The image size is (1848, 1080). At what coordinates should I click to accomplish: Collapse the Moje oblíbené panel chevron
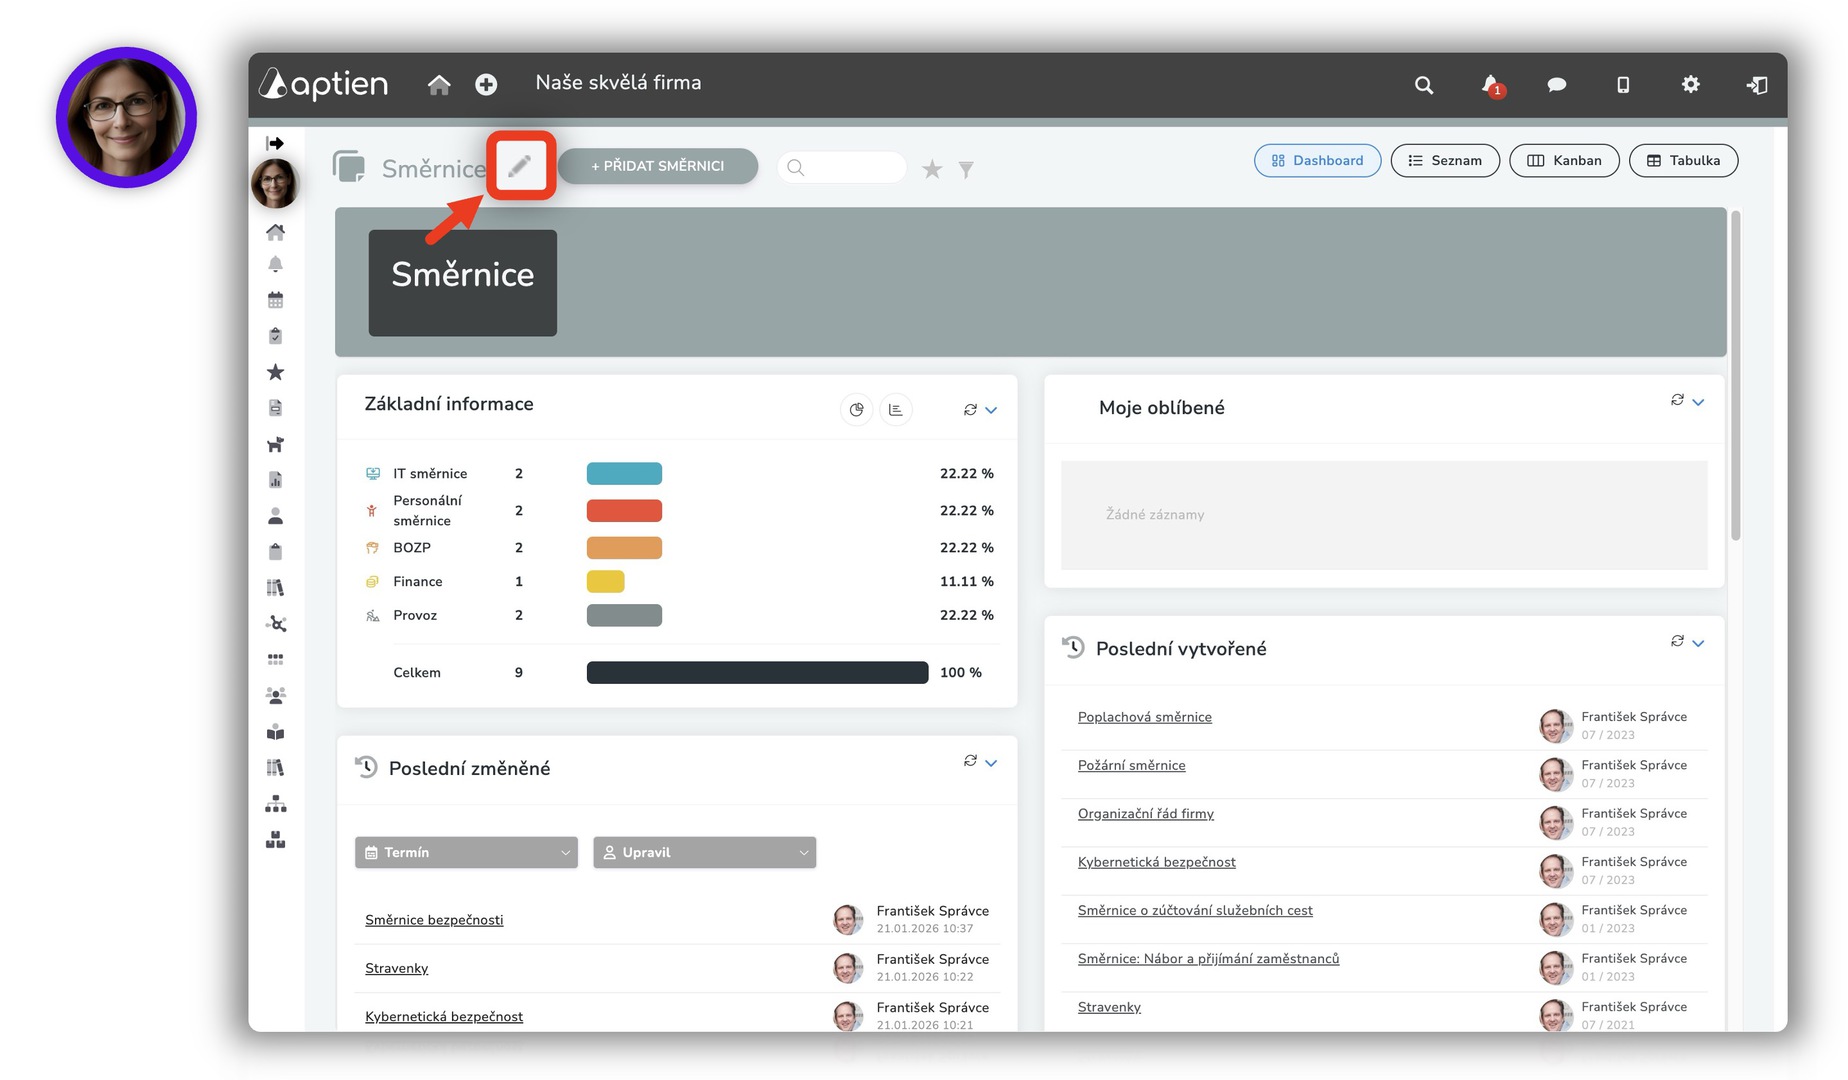point(1698,402)
